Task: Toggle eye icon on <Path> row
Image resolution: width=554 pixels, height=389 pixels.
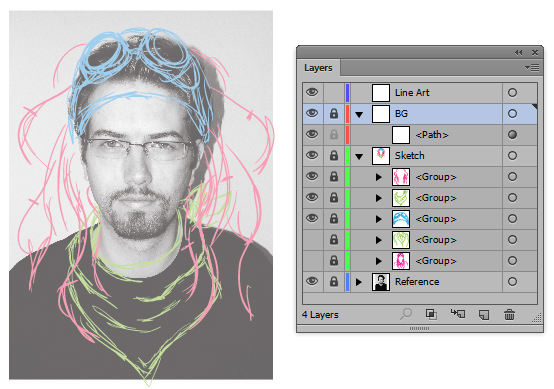Action: click(312, 134)
